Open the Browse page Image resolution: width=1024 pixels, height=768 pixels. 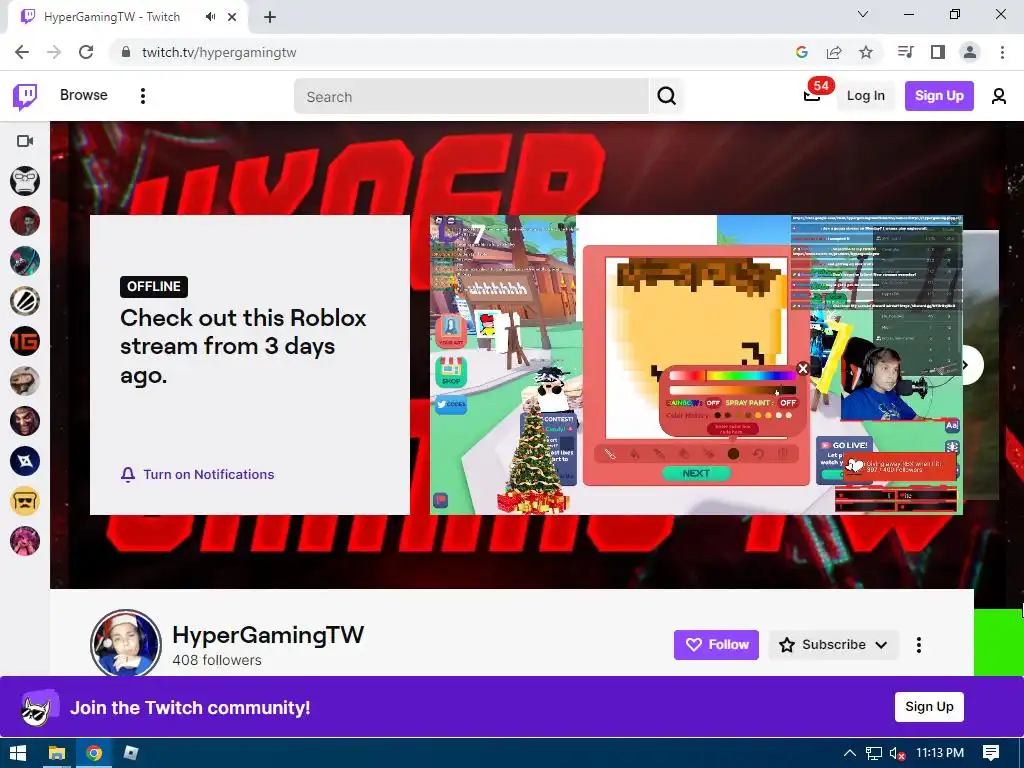pos(84,95)
